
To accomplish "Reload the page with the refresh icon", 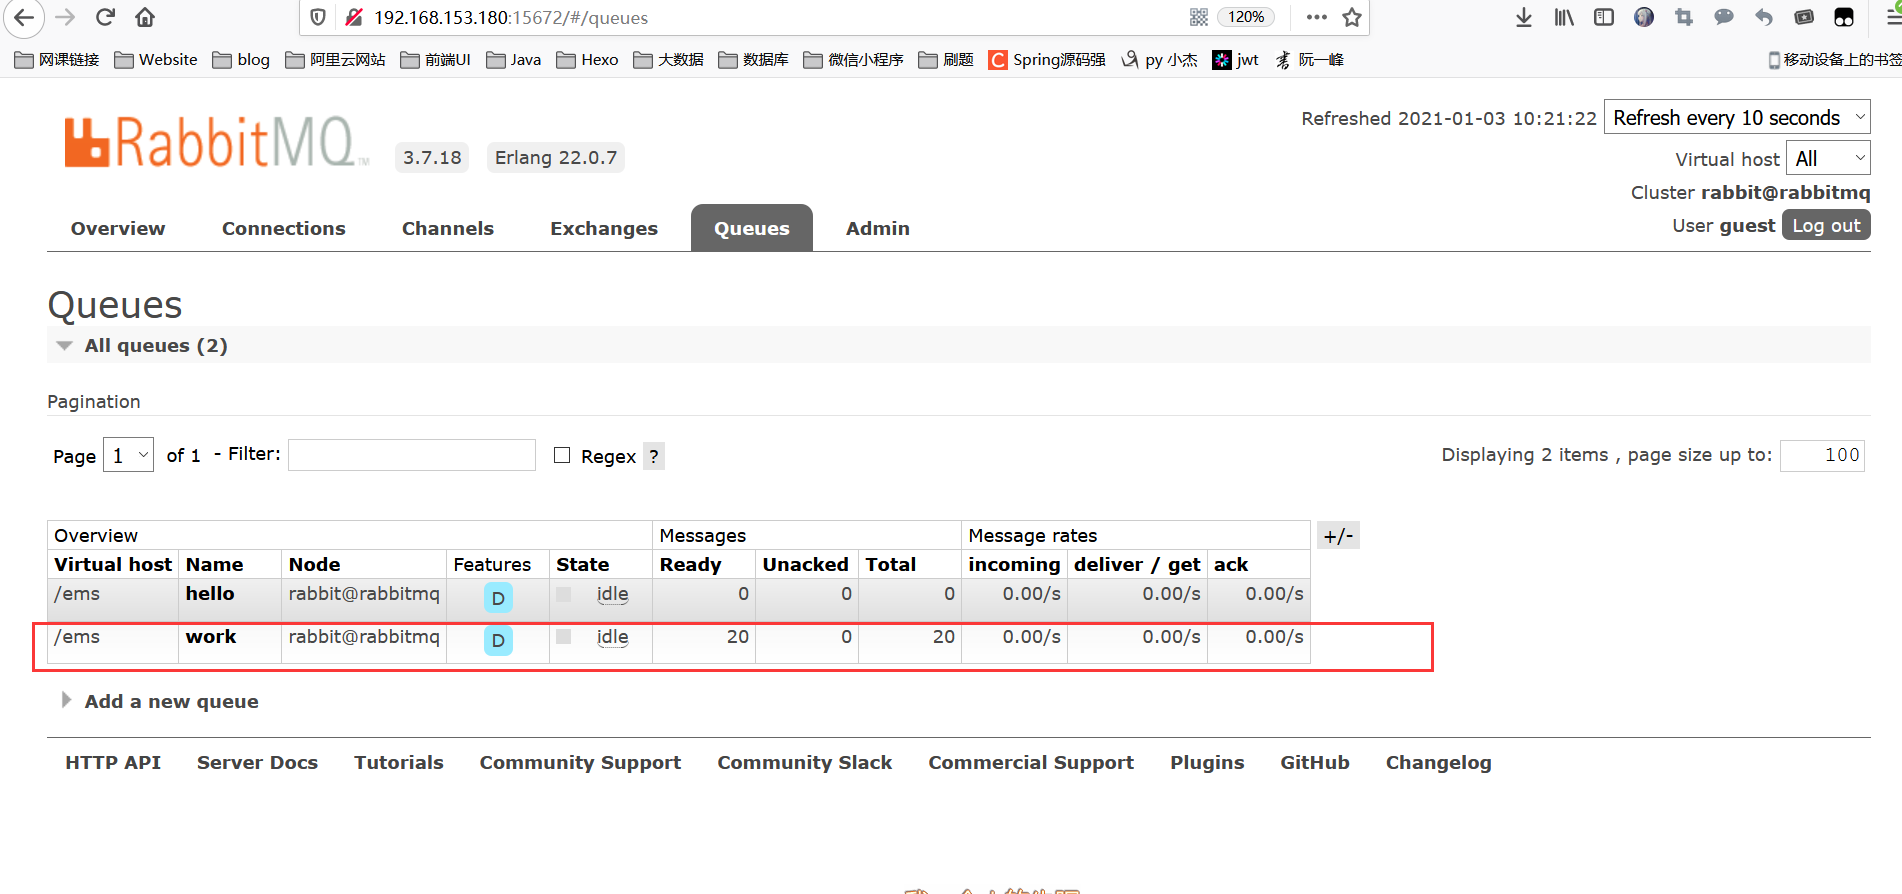I will [x=105, y=17].
